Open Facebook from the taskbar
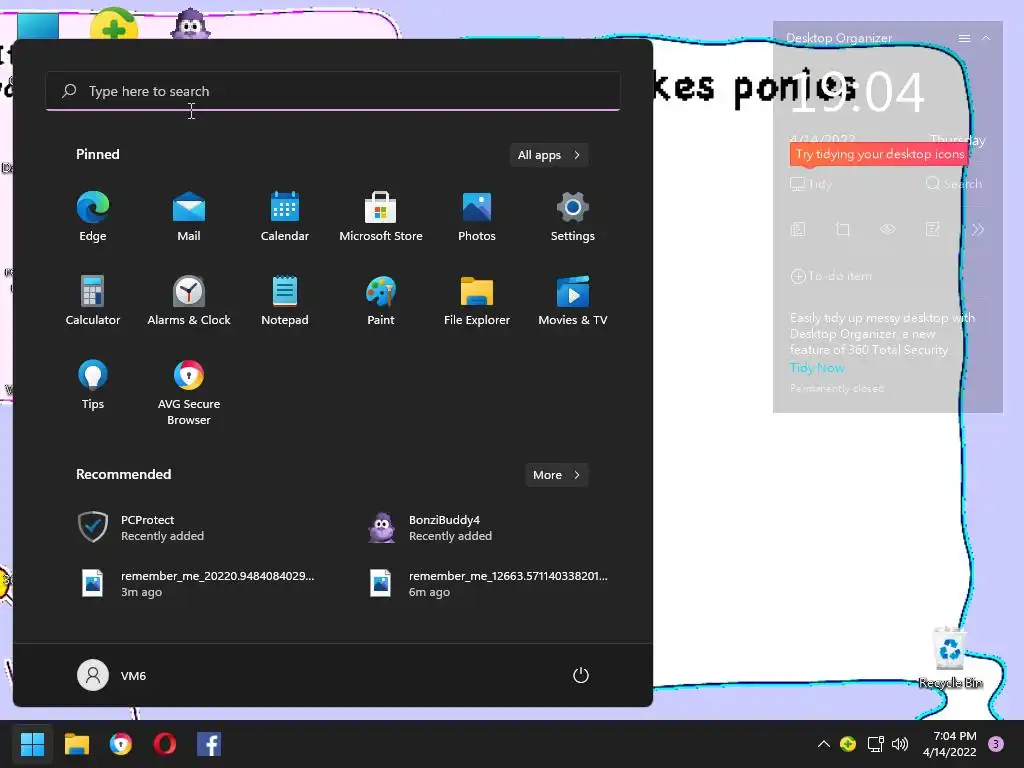 [x=209, y=744]
